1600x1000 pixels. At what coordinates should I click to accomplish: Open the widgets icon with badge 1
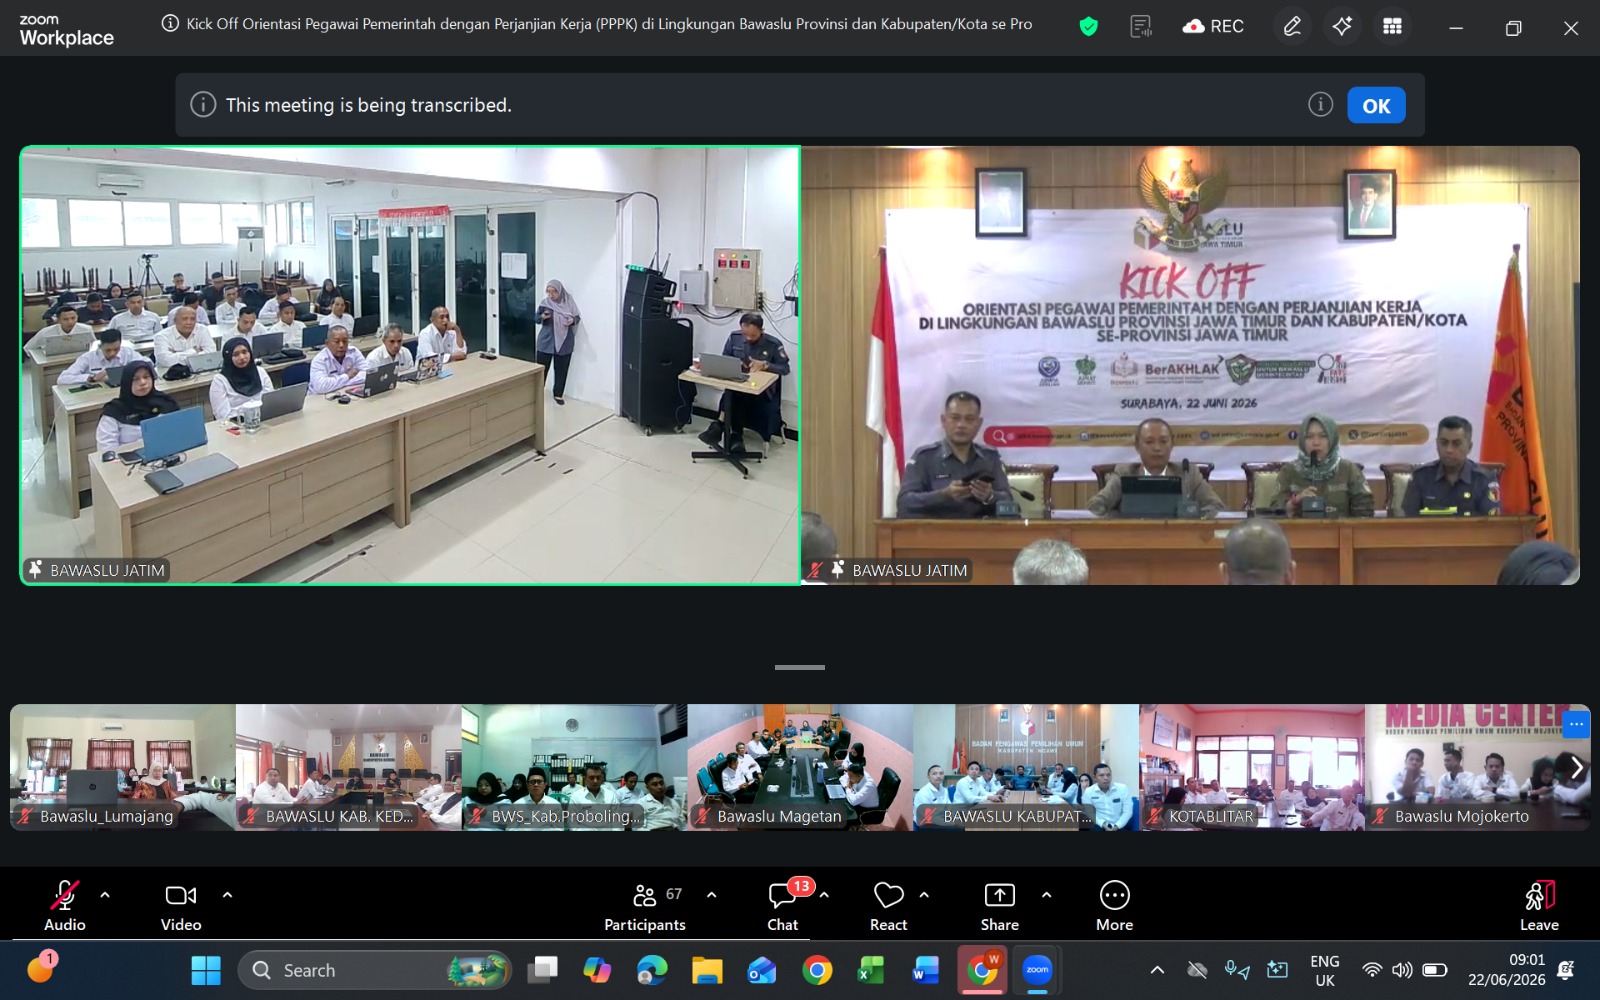42,967
